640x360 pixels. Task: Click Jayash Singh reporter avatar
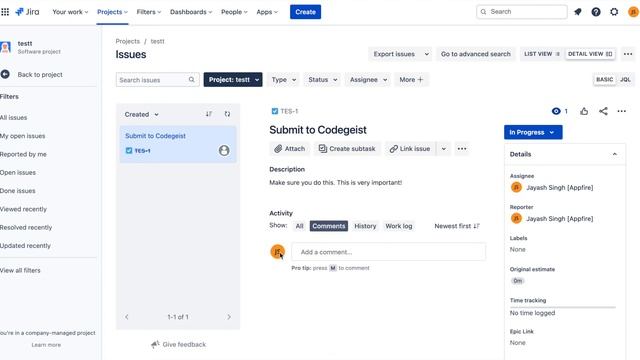(x=516, y=218)
